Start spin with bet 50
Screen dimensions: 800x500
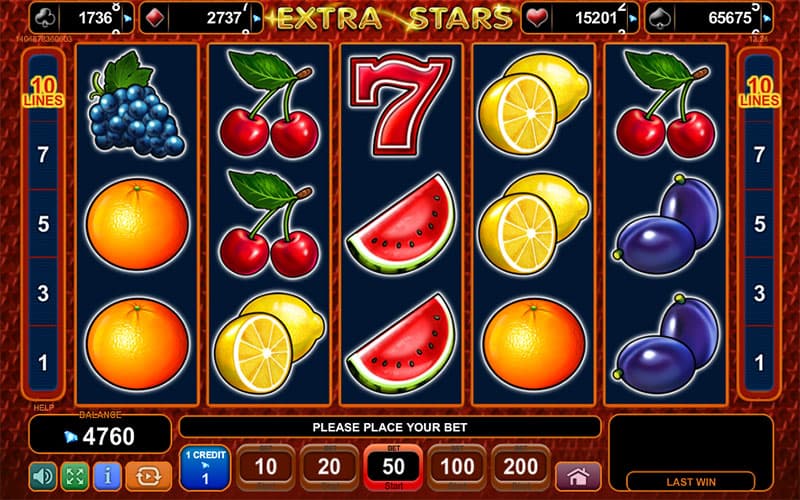coord(393,467)
